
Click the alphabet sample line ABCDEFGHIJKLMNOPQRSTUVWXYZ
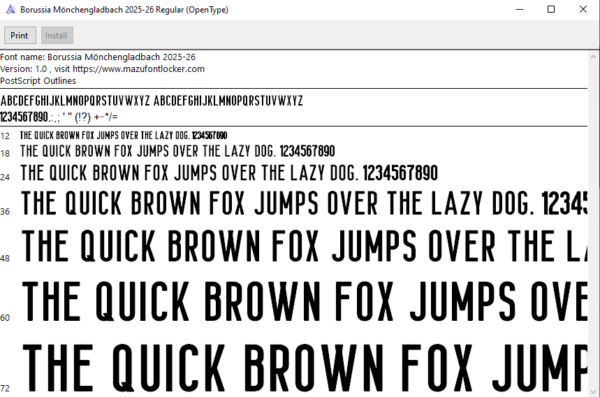click(152, 101)
